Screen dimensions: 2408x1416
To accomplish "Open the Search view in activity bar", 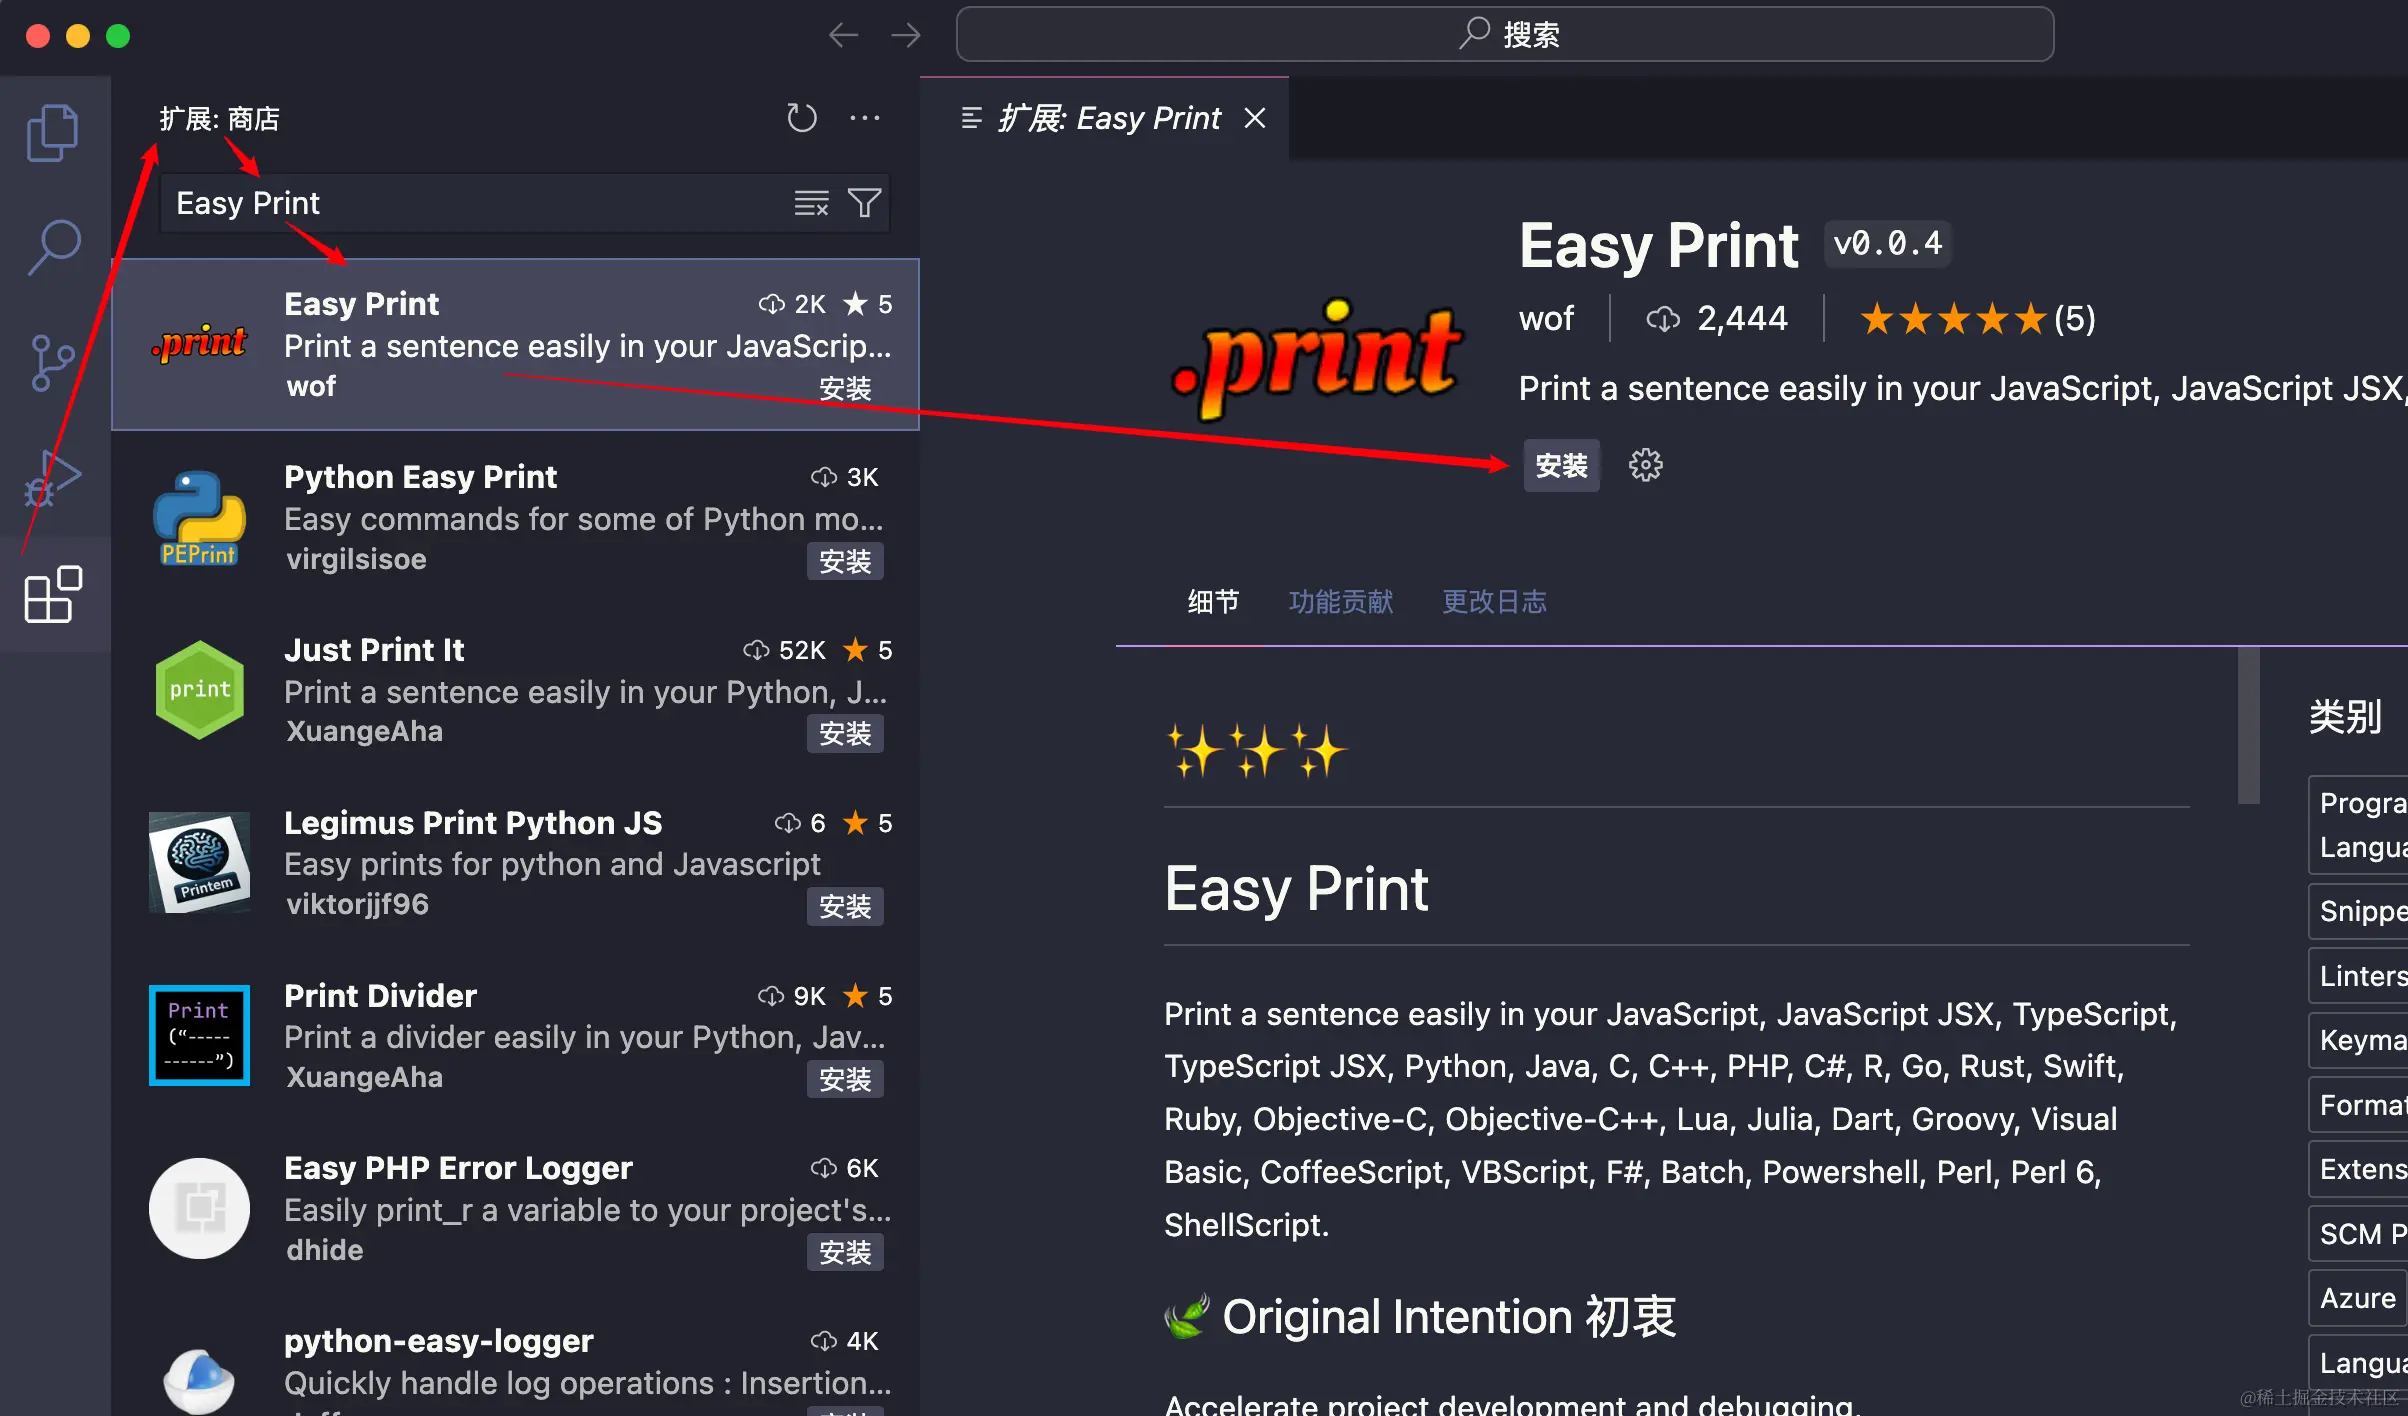I will (53, 247).
